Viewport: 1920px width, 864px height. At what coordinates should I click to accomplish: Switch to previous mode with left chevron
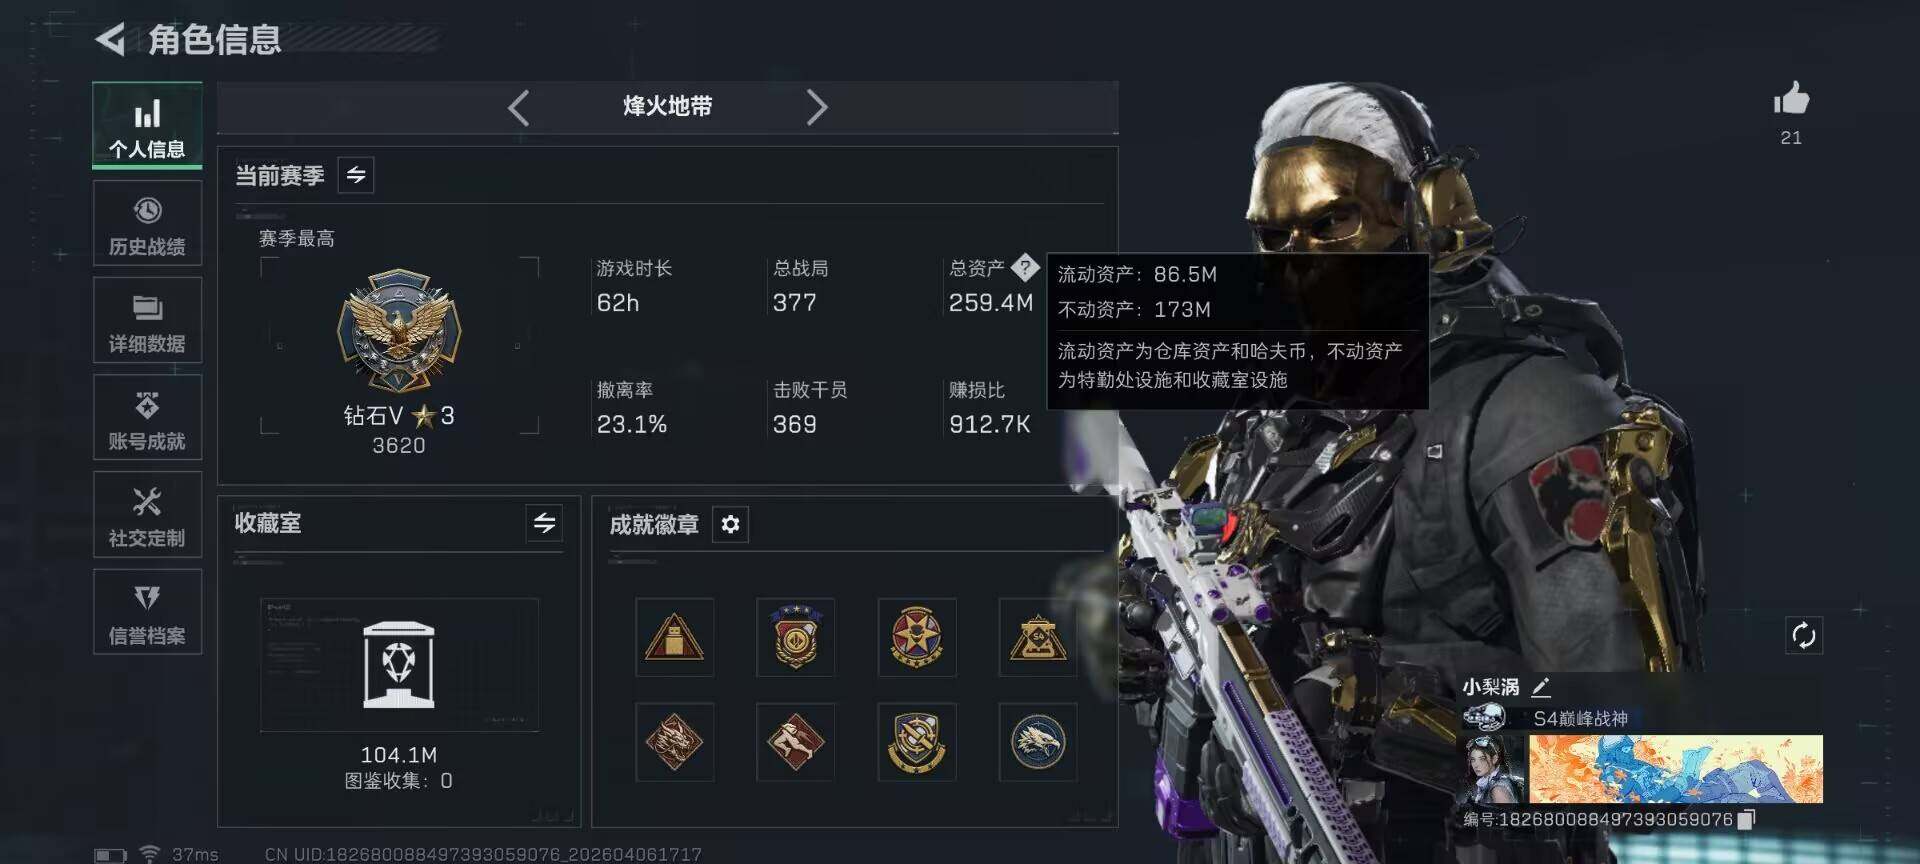point(518,107)
